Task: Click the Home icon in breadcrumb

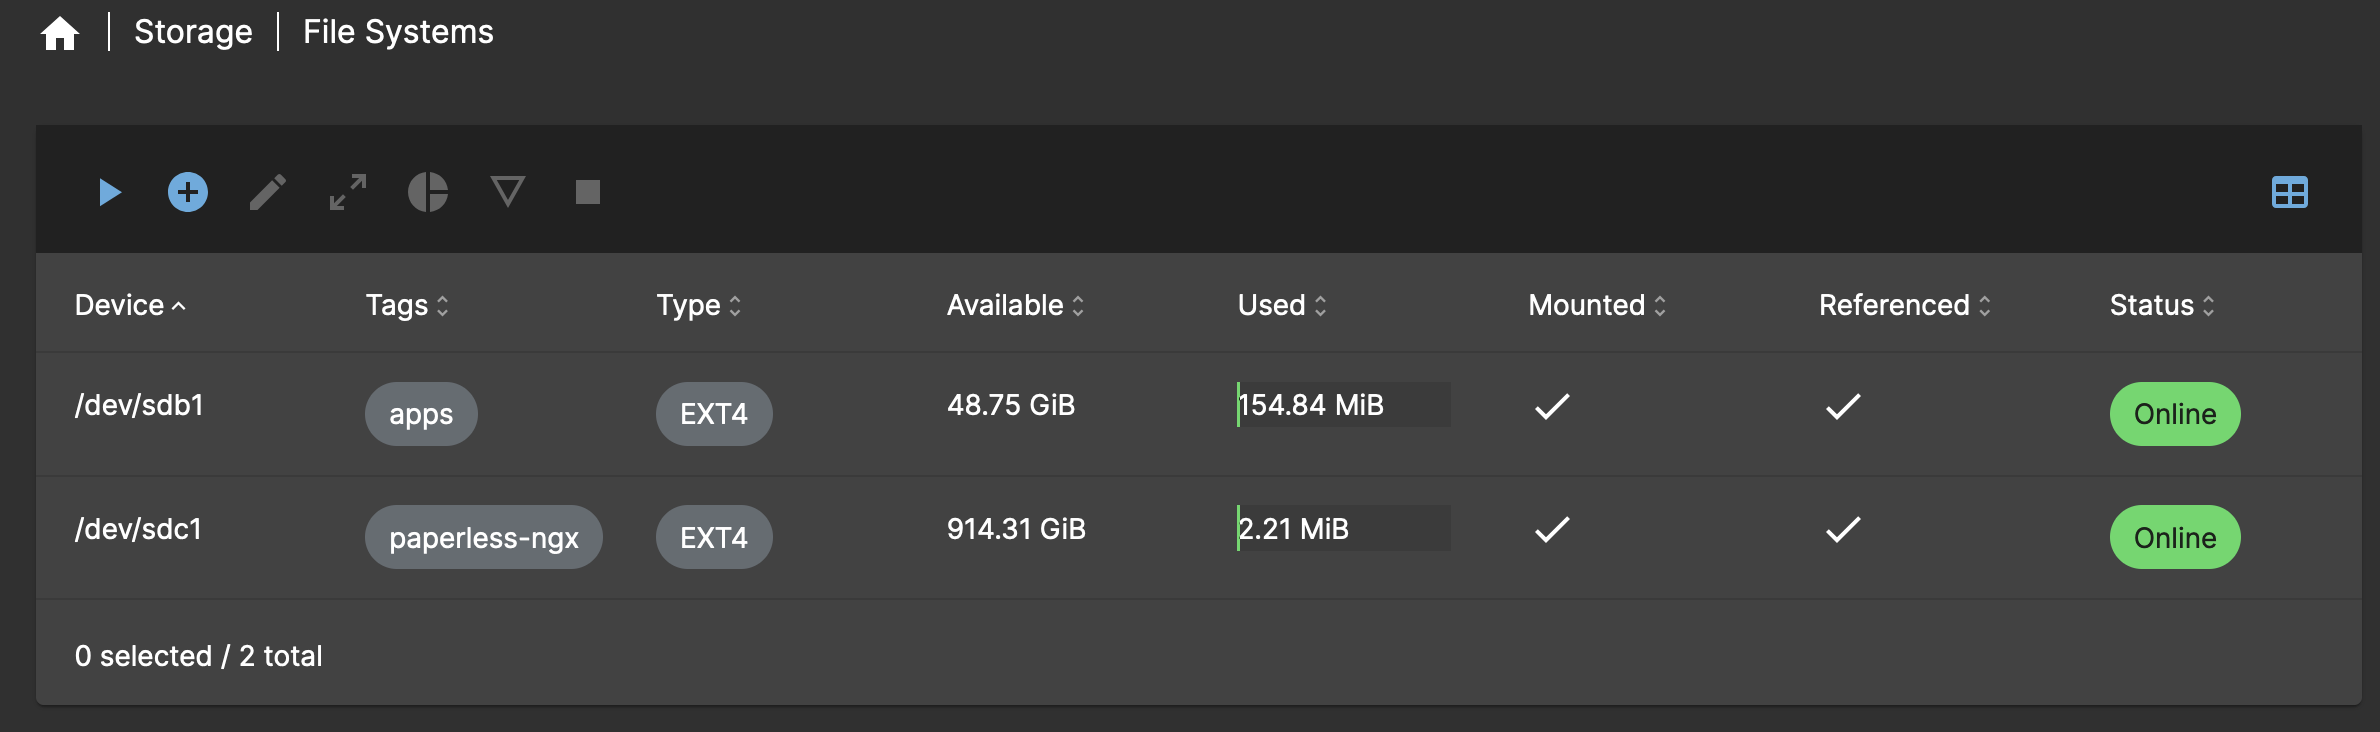Action: pyautogui.click(x=60, y=33)
